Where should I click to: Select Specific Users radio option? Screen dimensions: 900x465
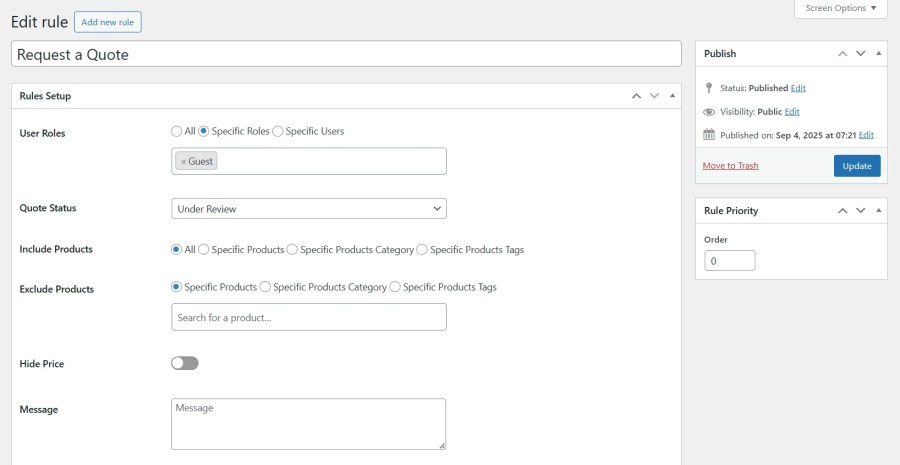[x=278, y=131]
